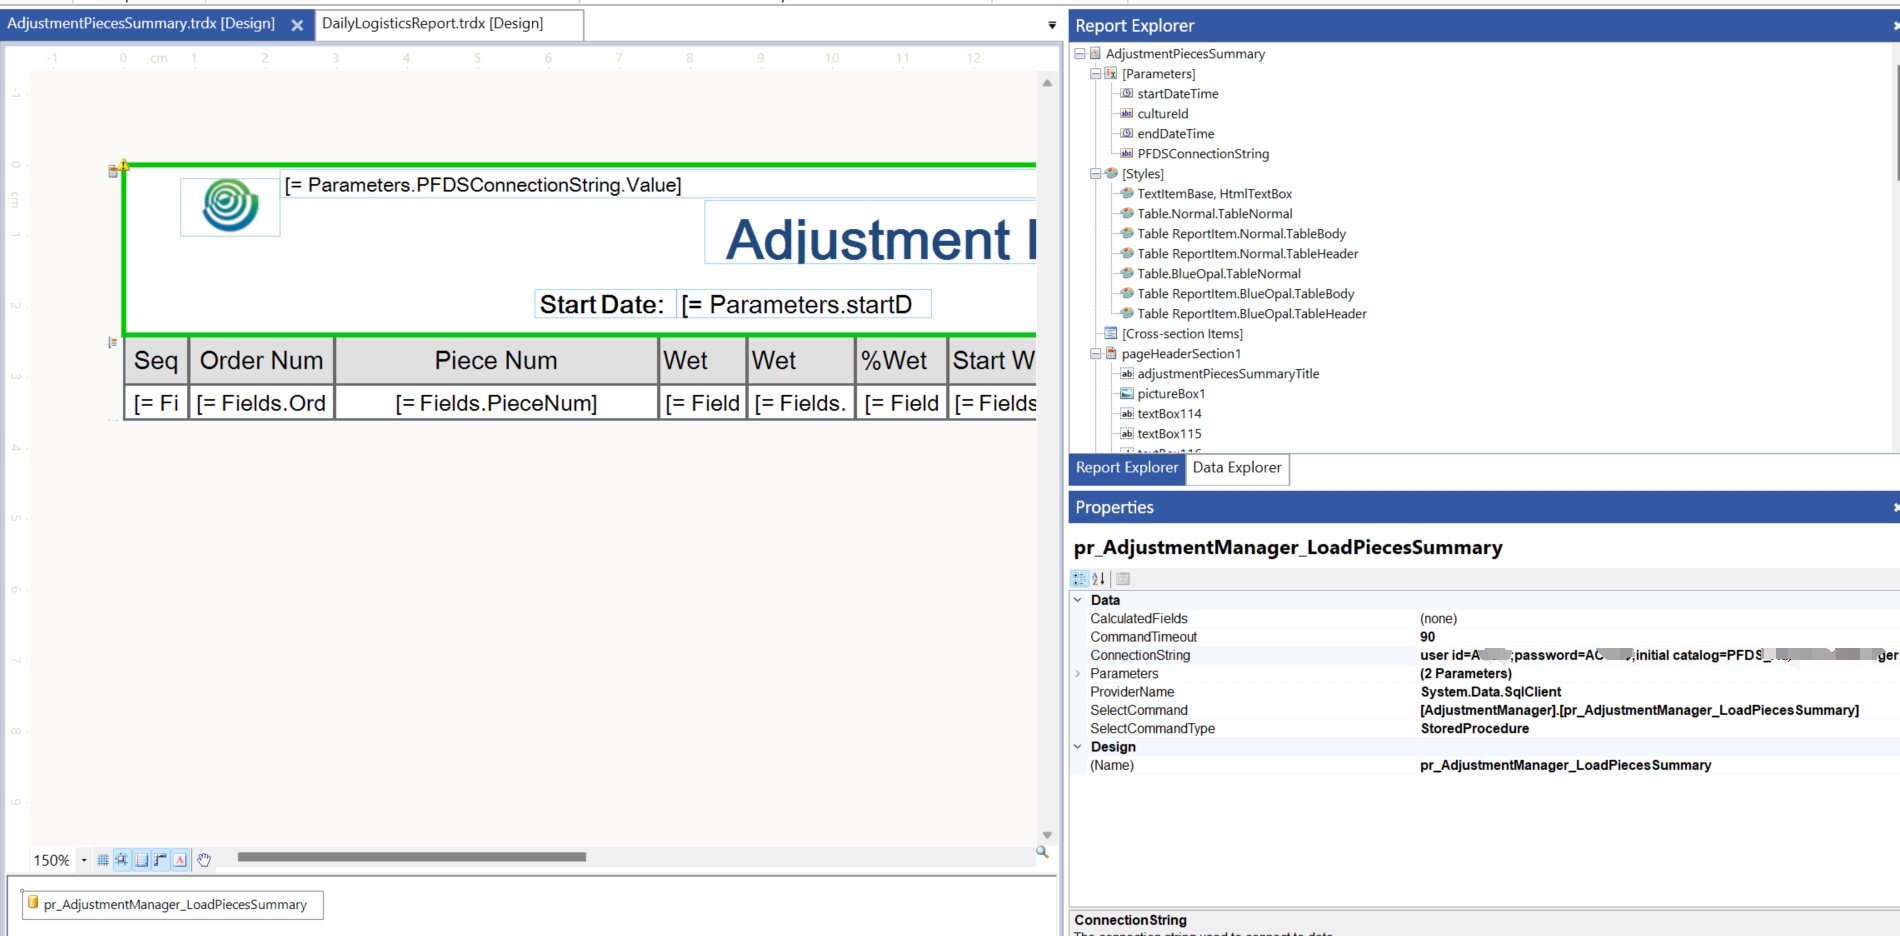Sort properties alphabetically
The image size is (1900, 936).
(x=1099, y=579)
